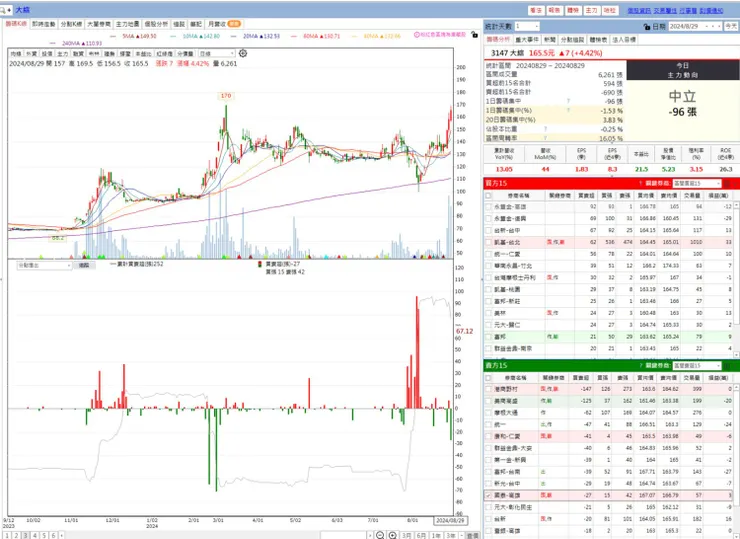740x539 pixels.
Task: Tick checkbox for 美商高盛 row
Action: 488,401
